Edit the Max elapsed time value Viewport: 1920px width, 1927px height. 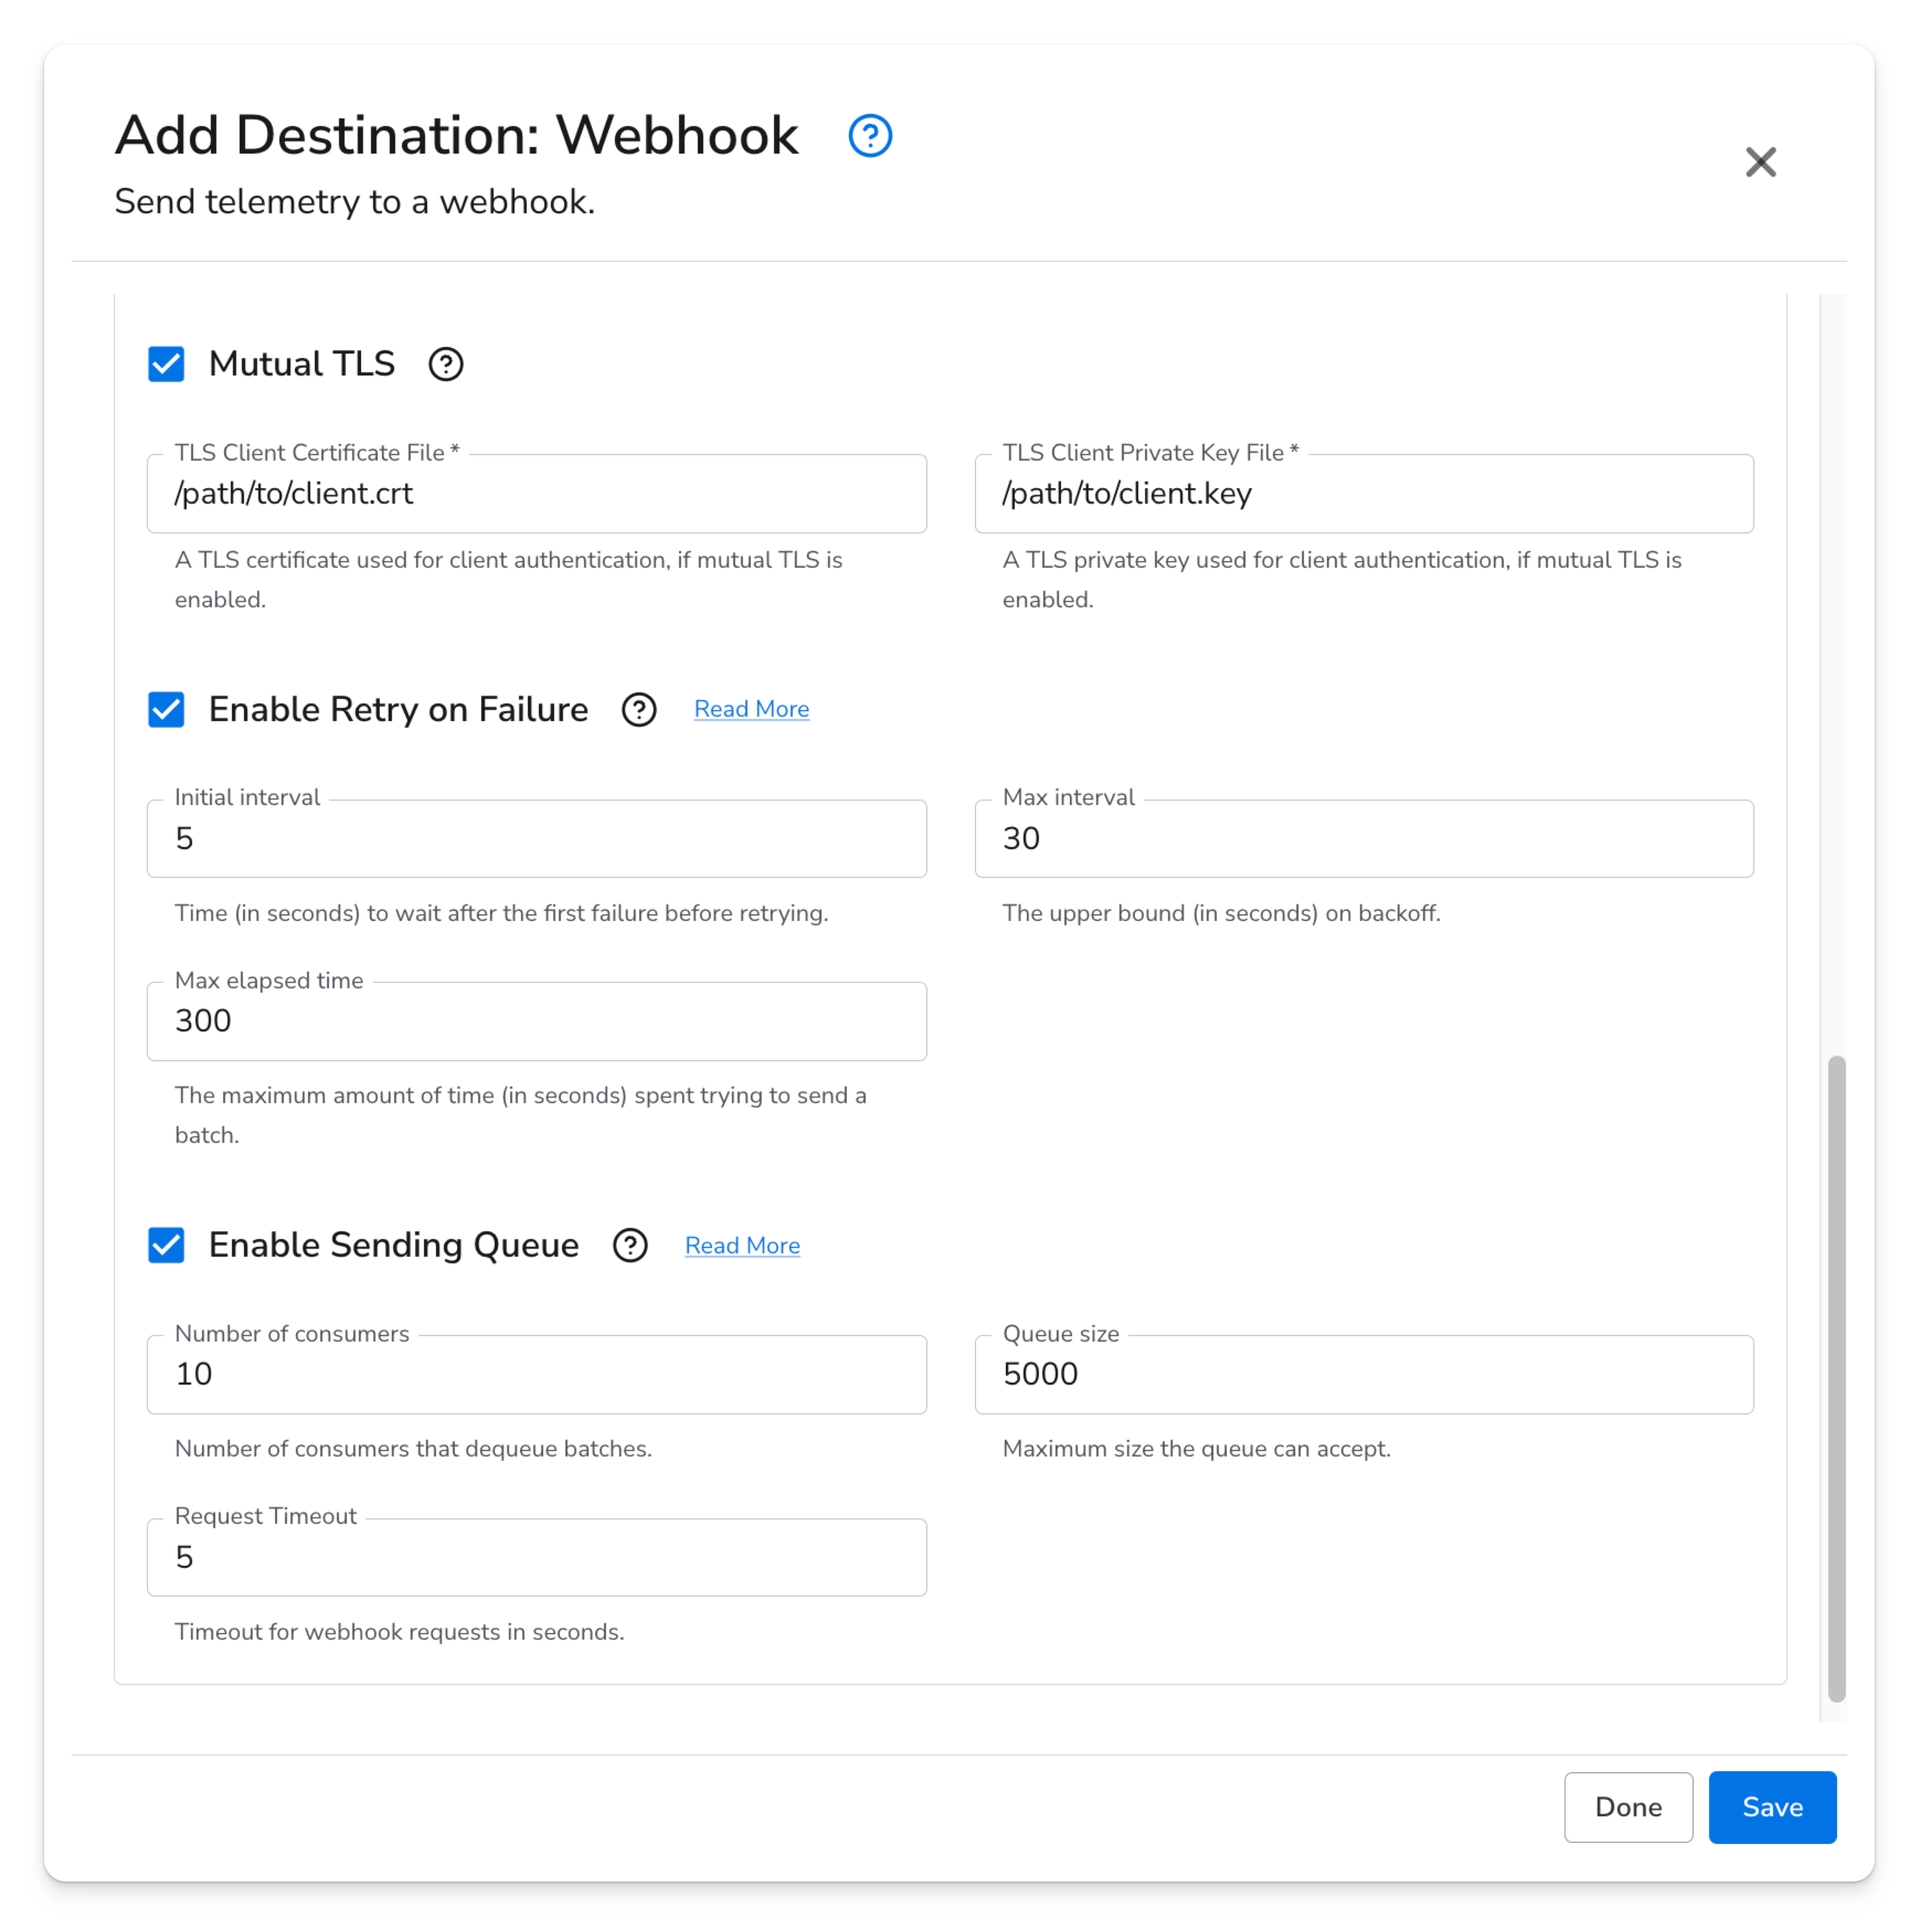point(536,1020)
